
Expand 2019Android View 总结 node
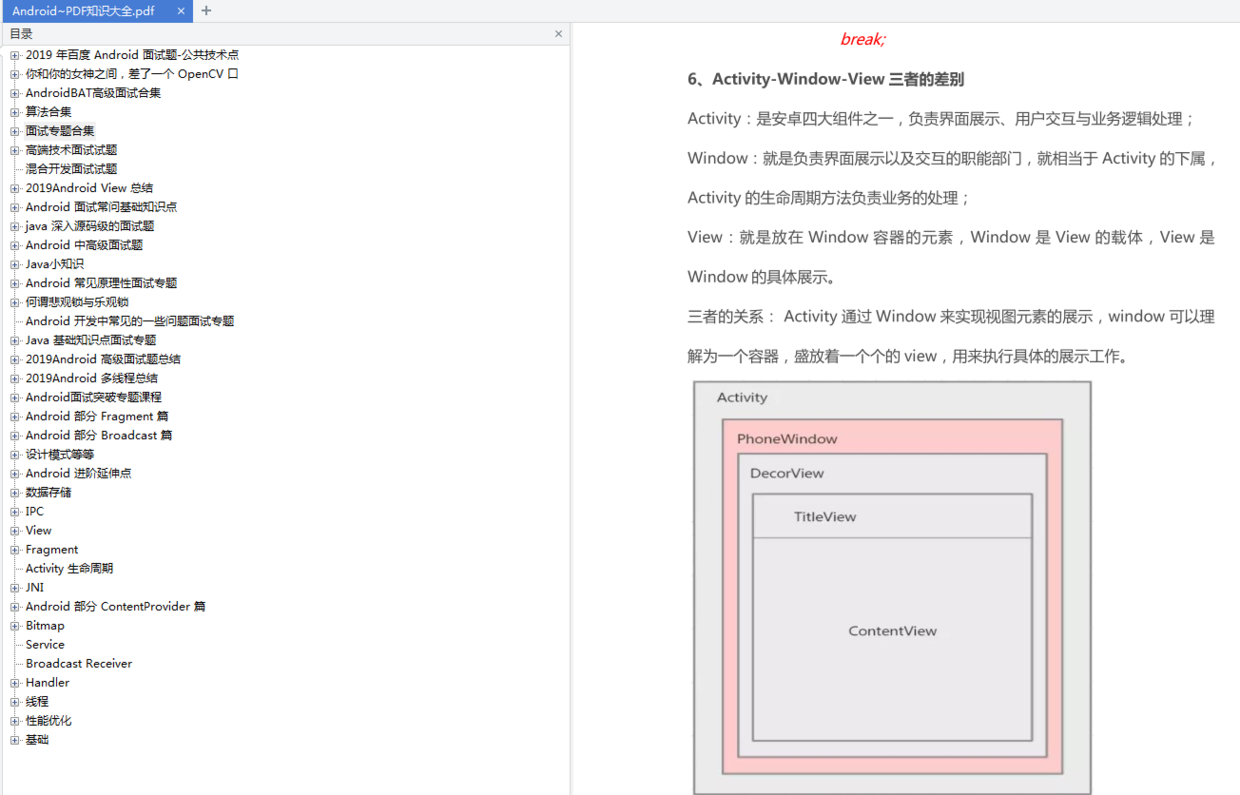15,188
